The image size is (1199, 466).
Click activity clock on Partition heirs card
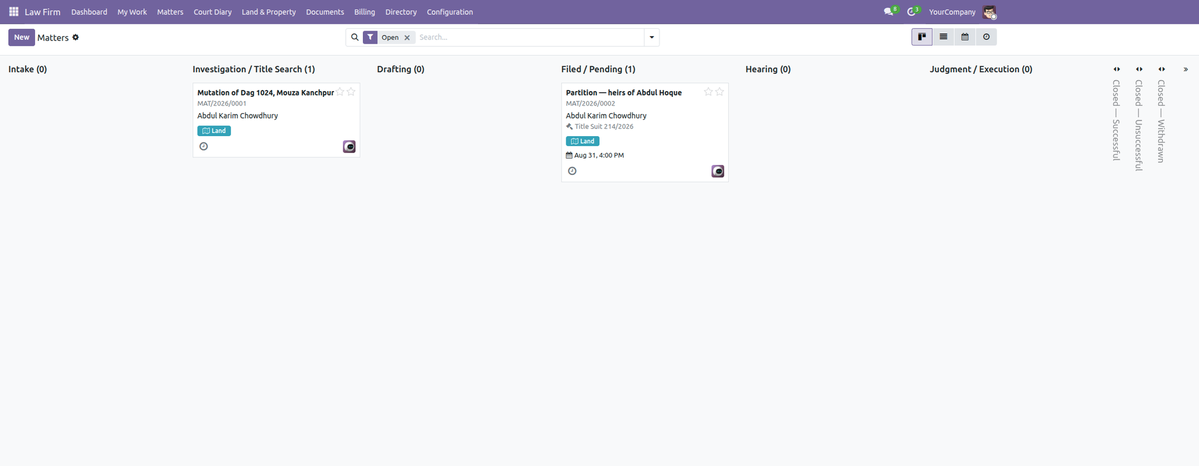click(572, 171)
